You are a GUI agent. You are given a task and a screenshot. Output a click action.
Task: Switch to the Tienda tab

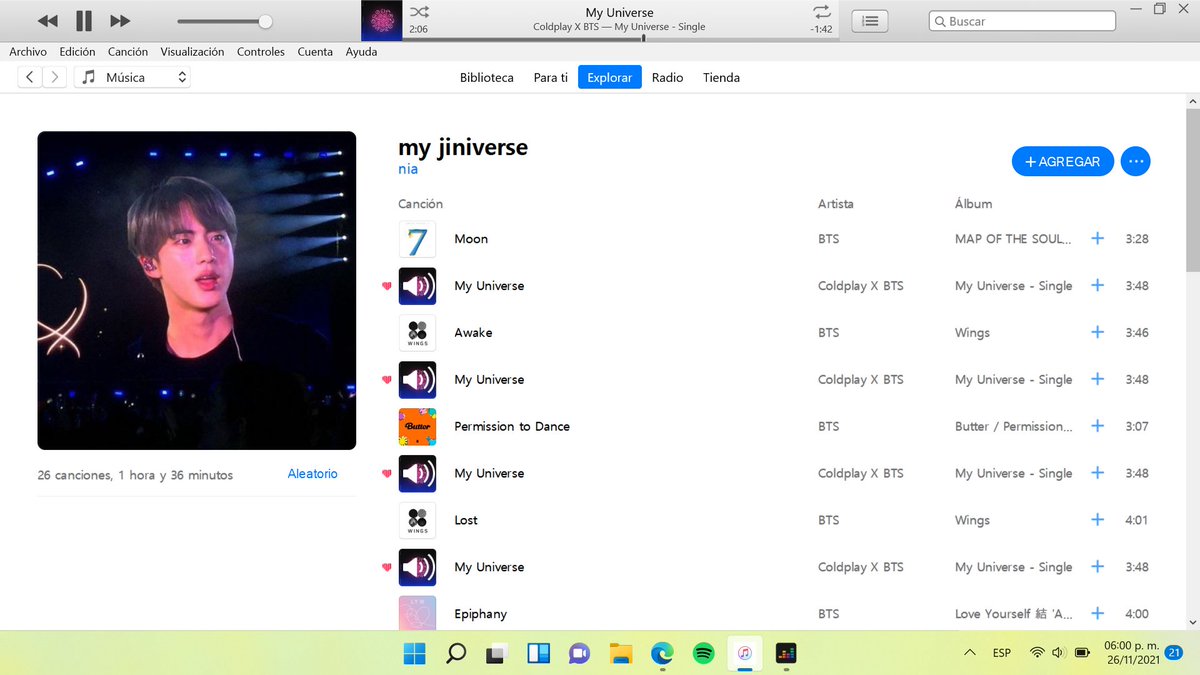pyautogui.click(x=721, y=77)
